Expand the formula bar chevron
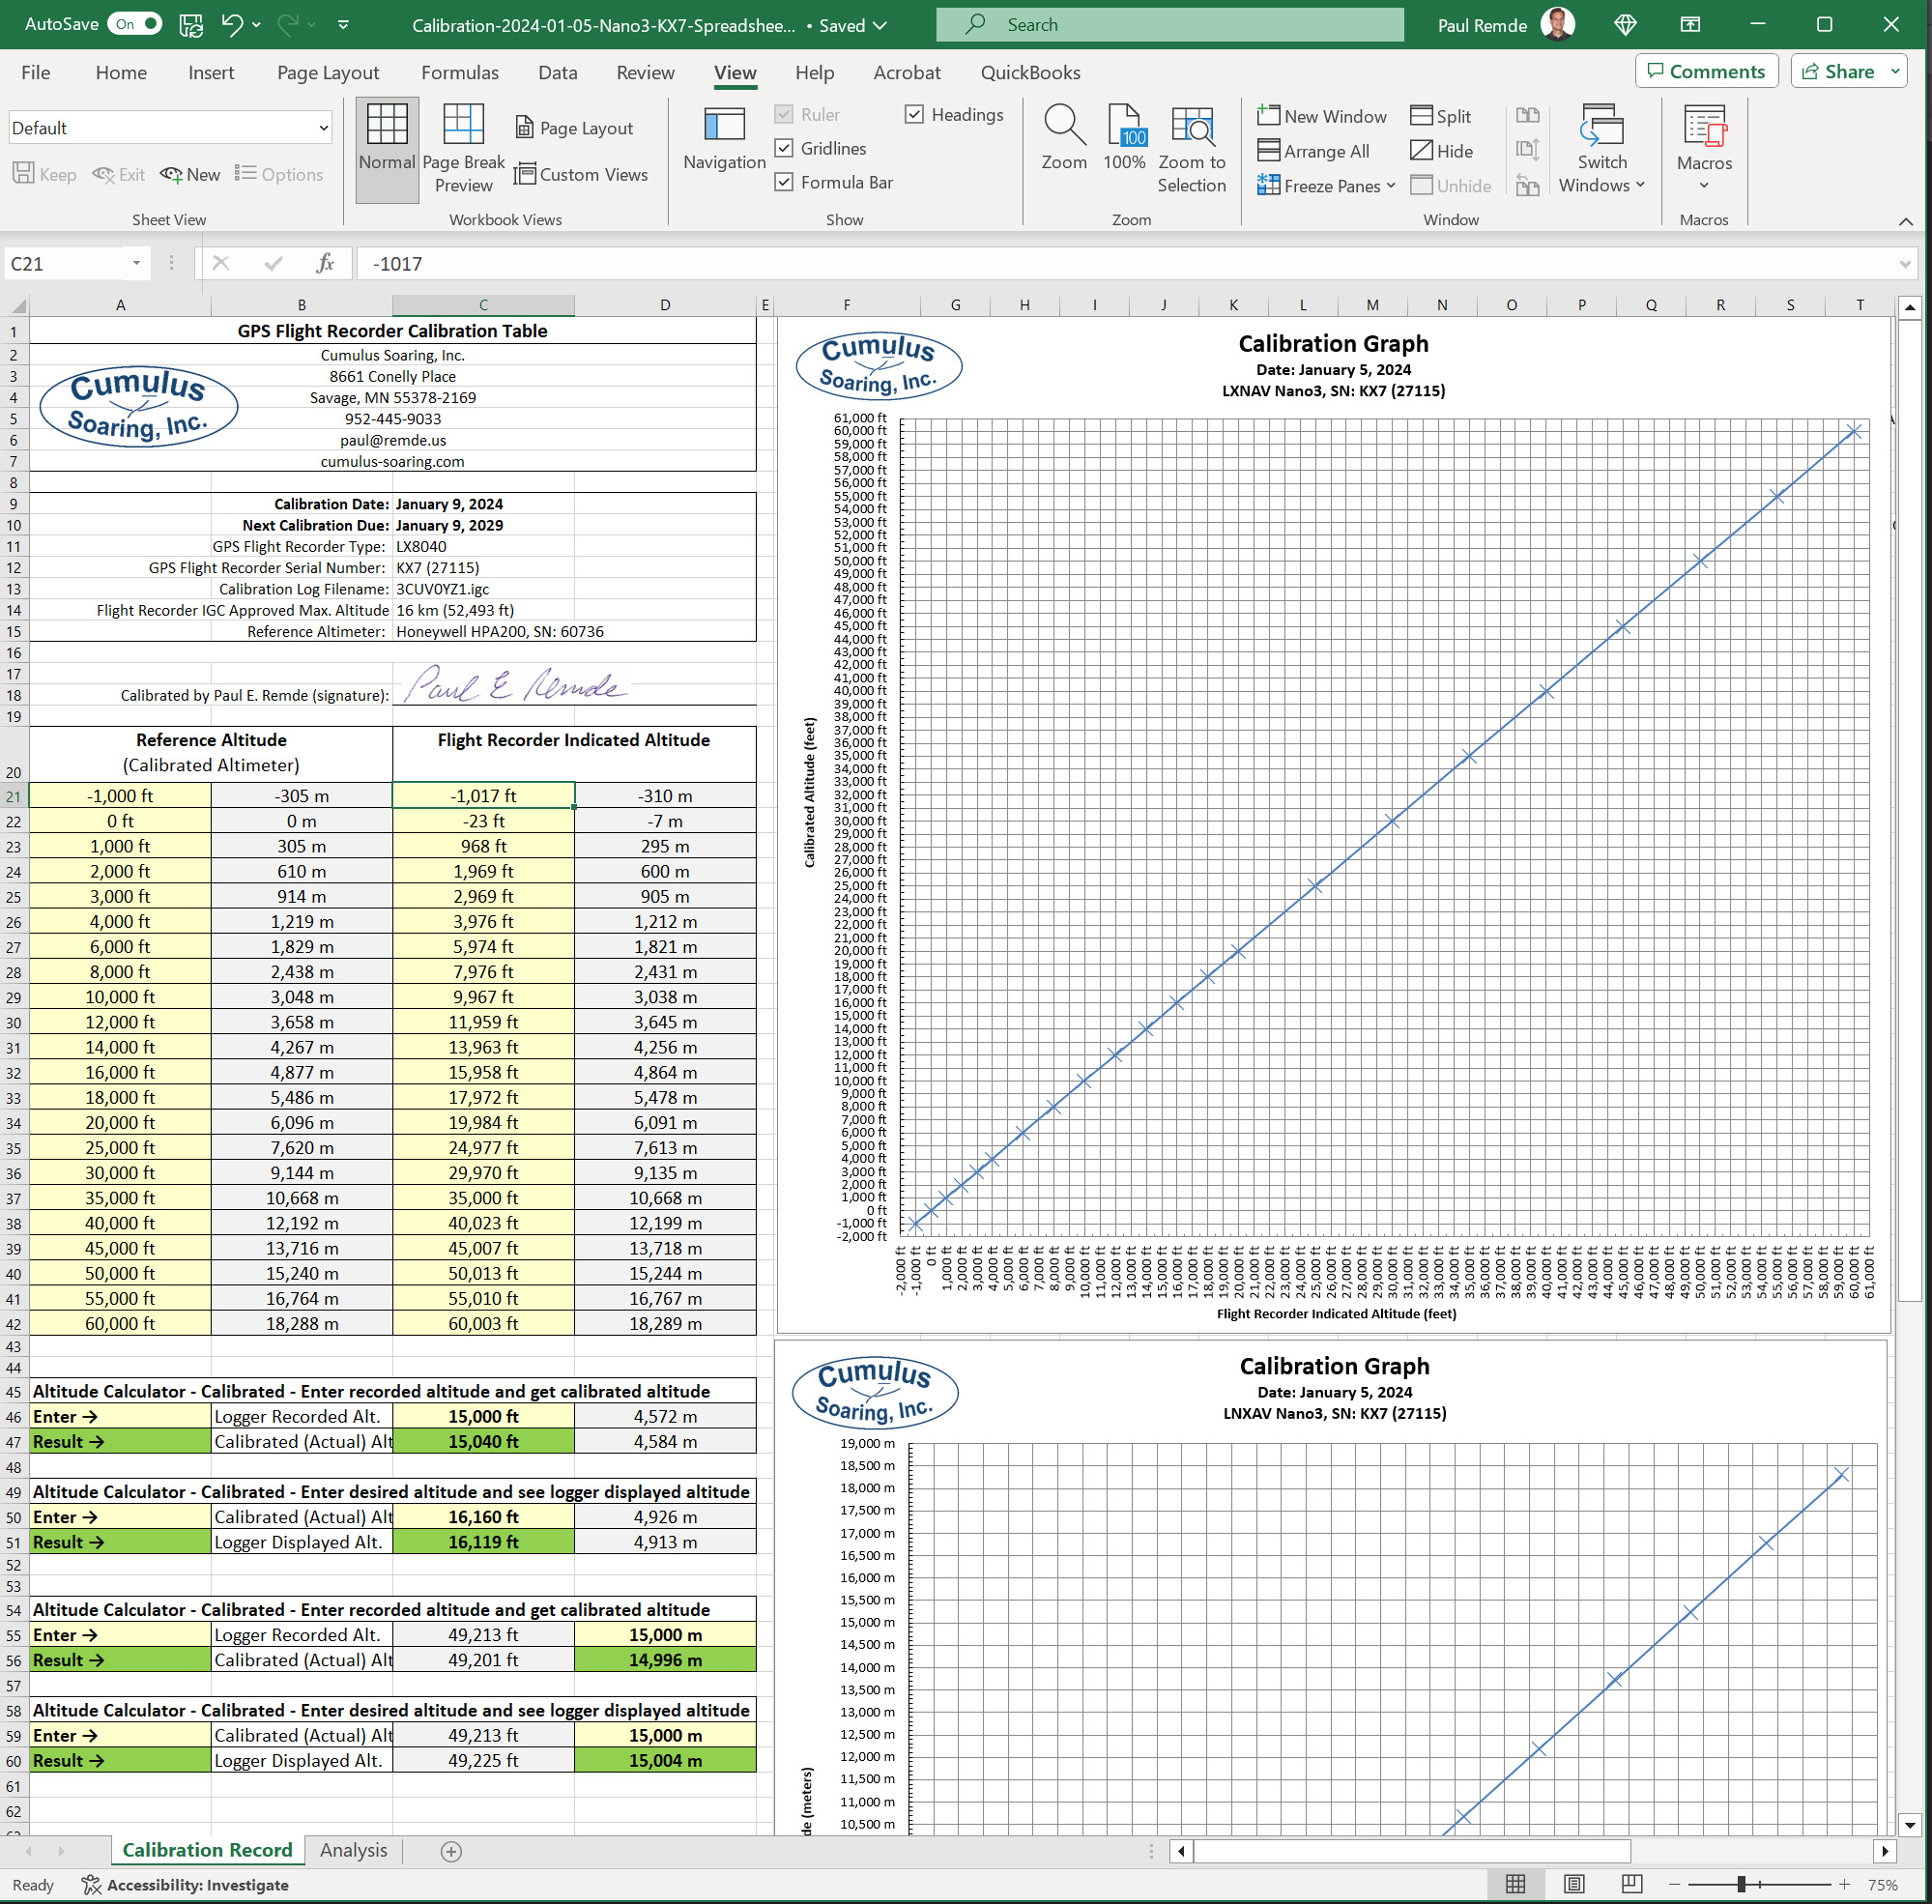Screen dimensions: 1932x1904 coord(1905,264)
